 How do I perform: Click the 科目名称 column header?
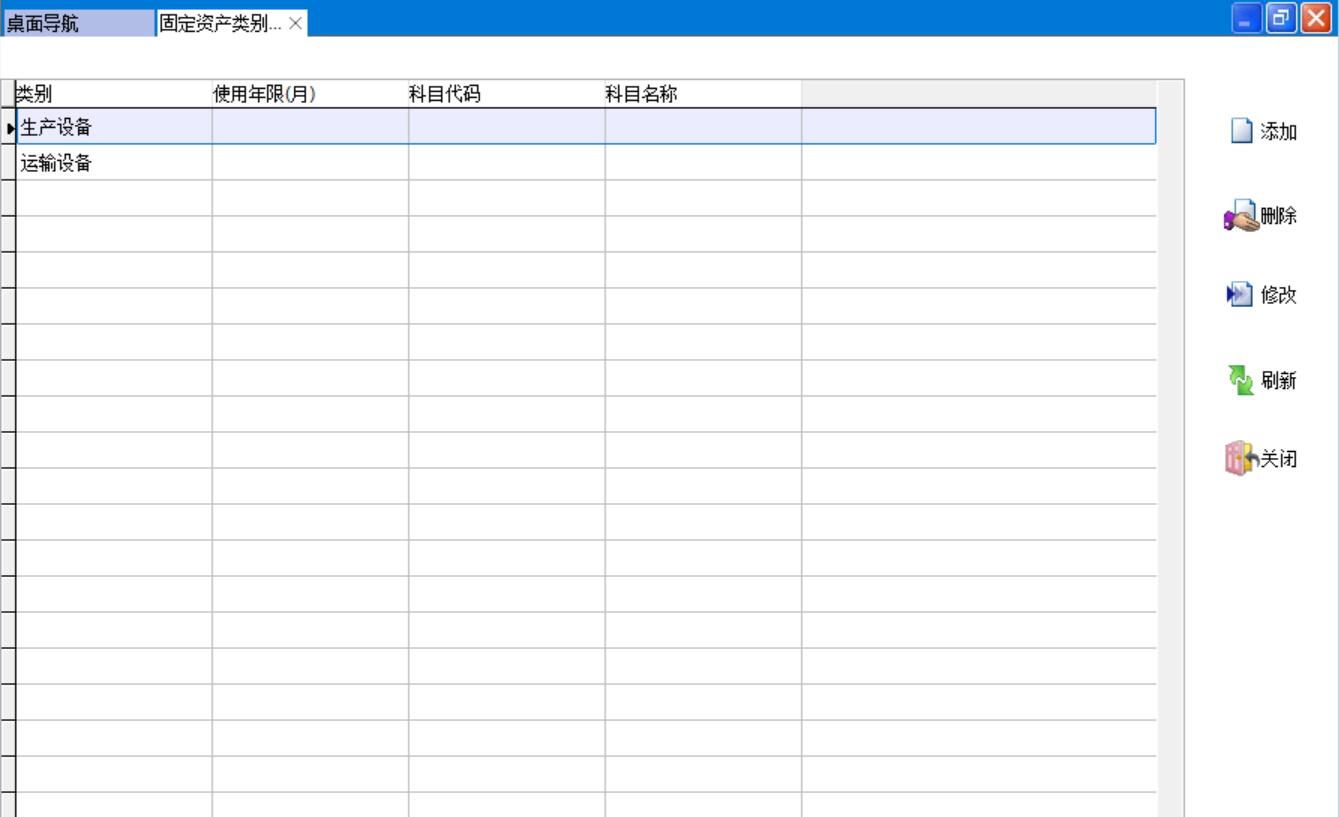click(x=702, y=94)
